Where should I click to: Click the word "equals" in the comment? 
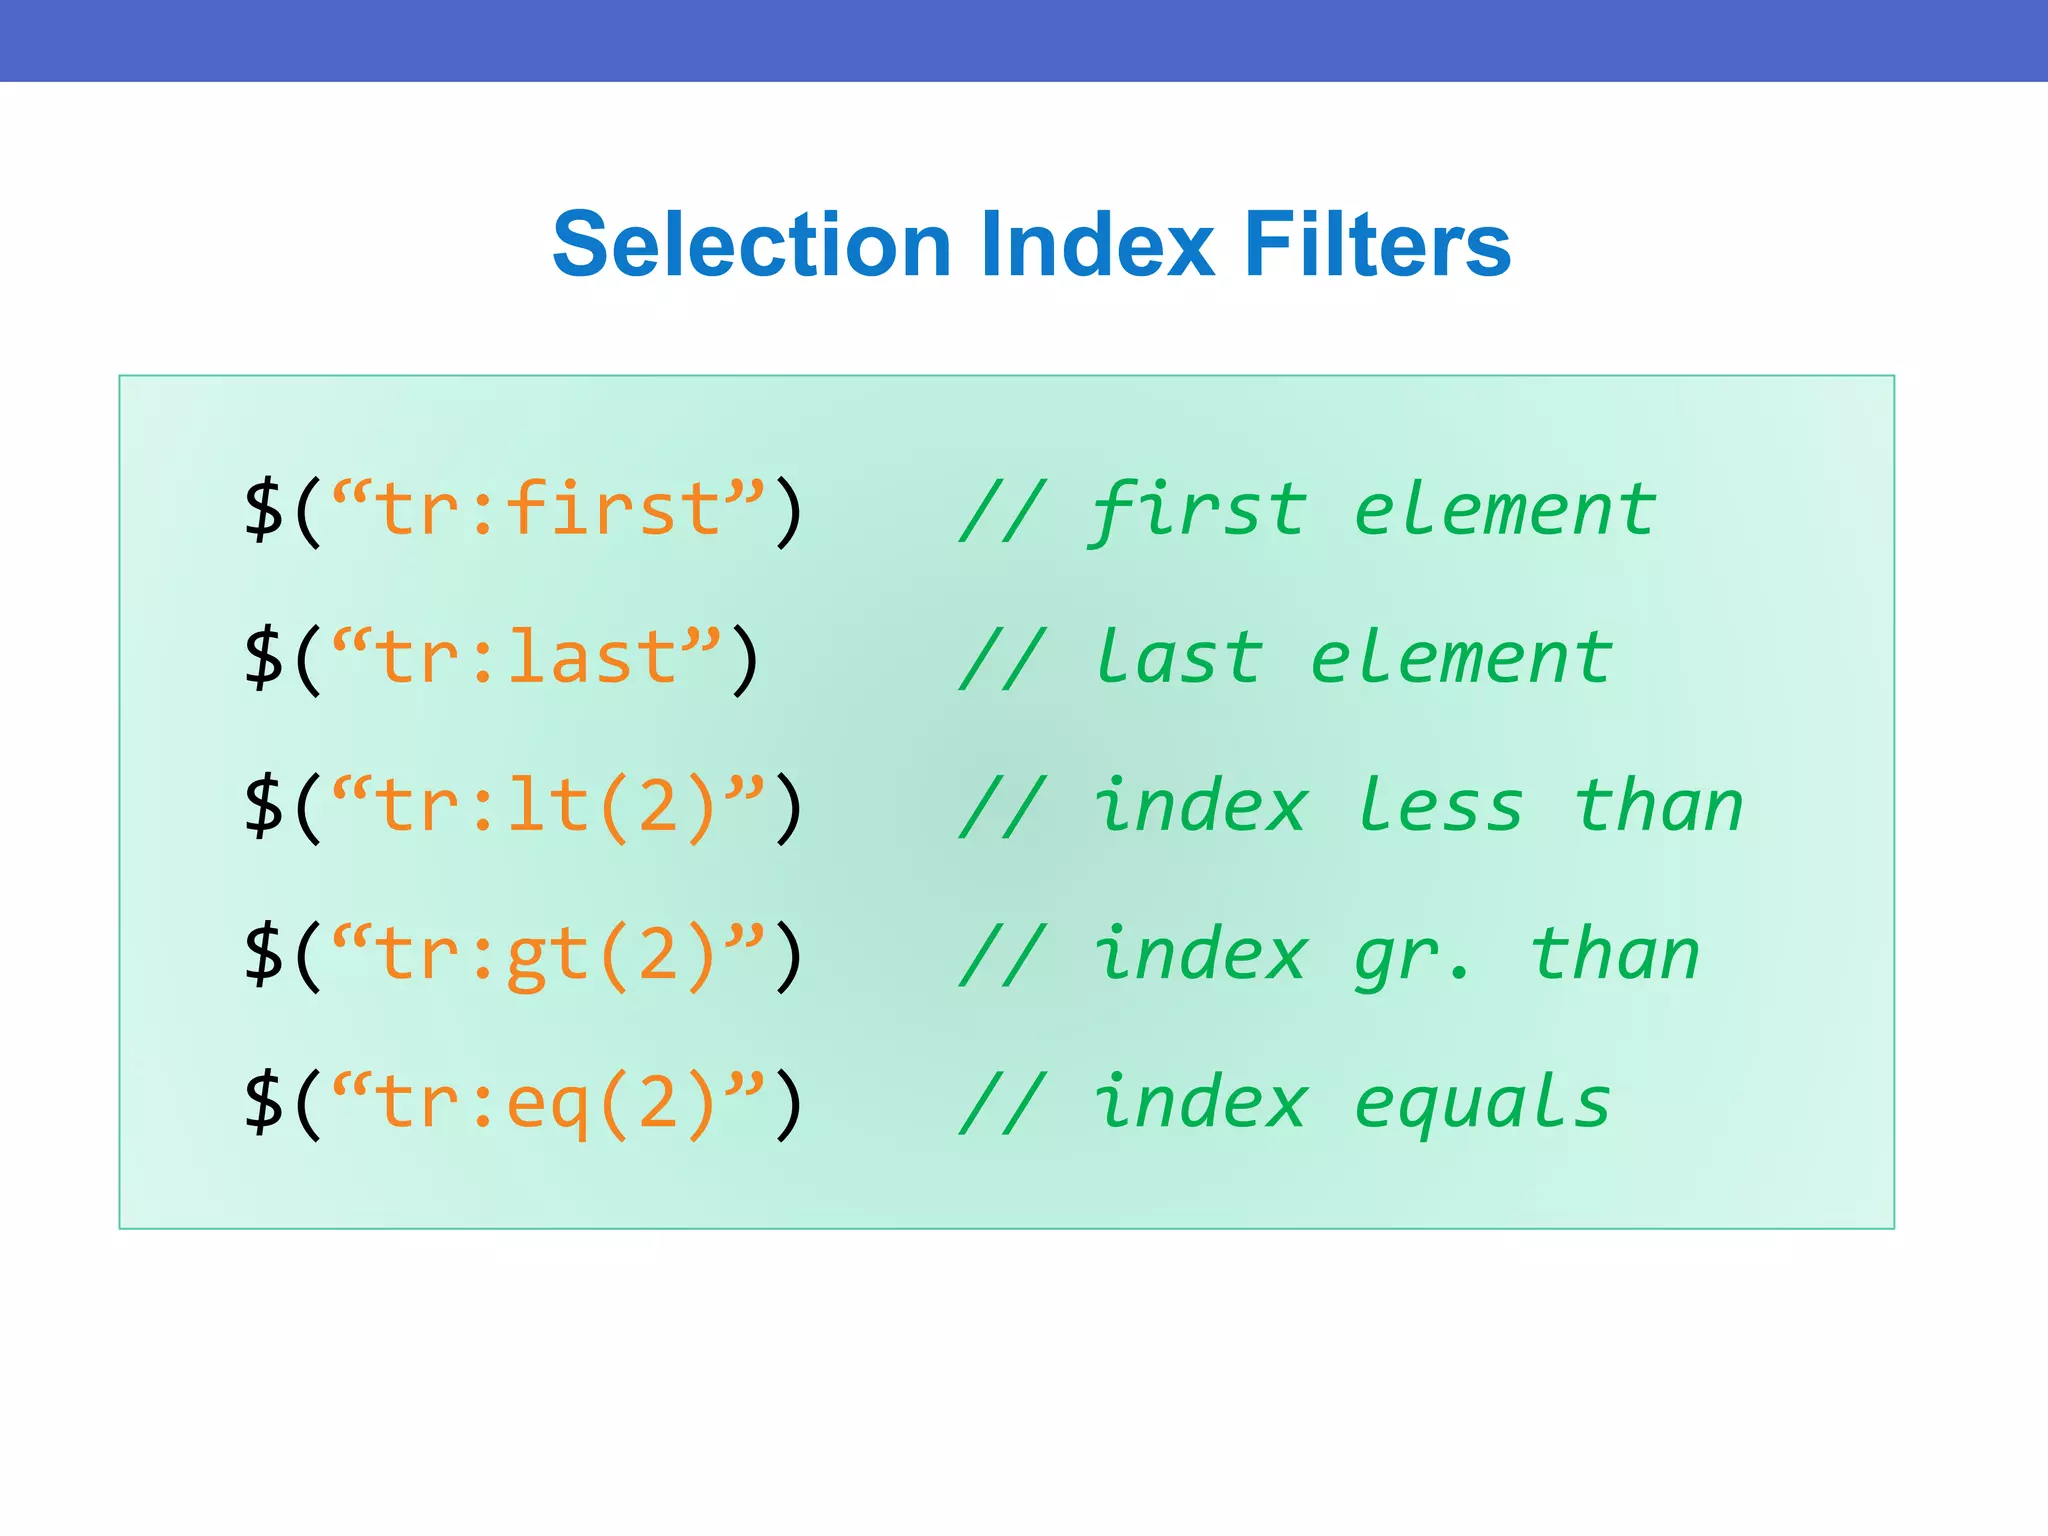1483,1103
